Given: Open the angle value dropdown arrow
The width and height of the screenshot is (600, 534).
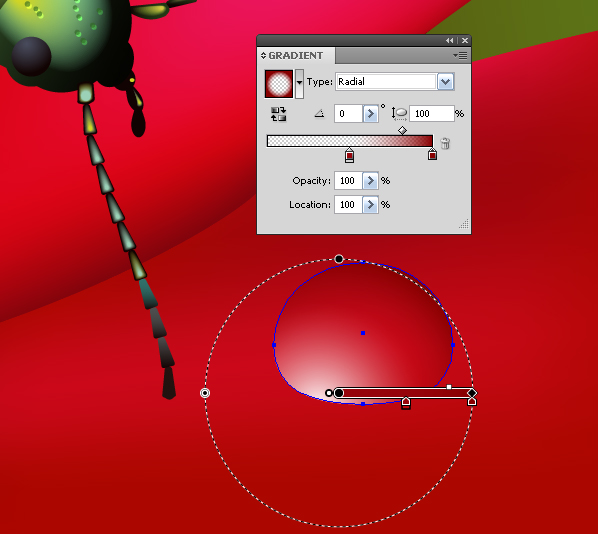Looking at the screenshot, I should [370, 114].
